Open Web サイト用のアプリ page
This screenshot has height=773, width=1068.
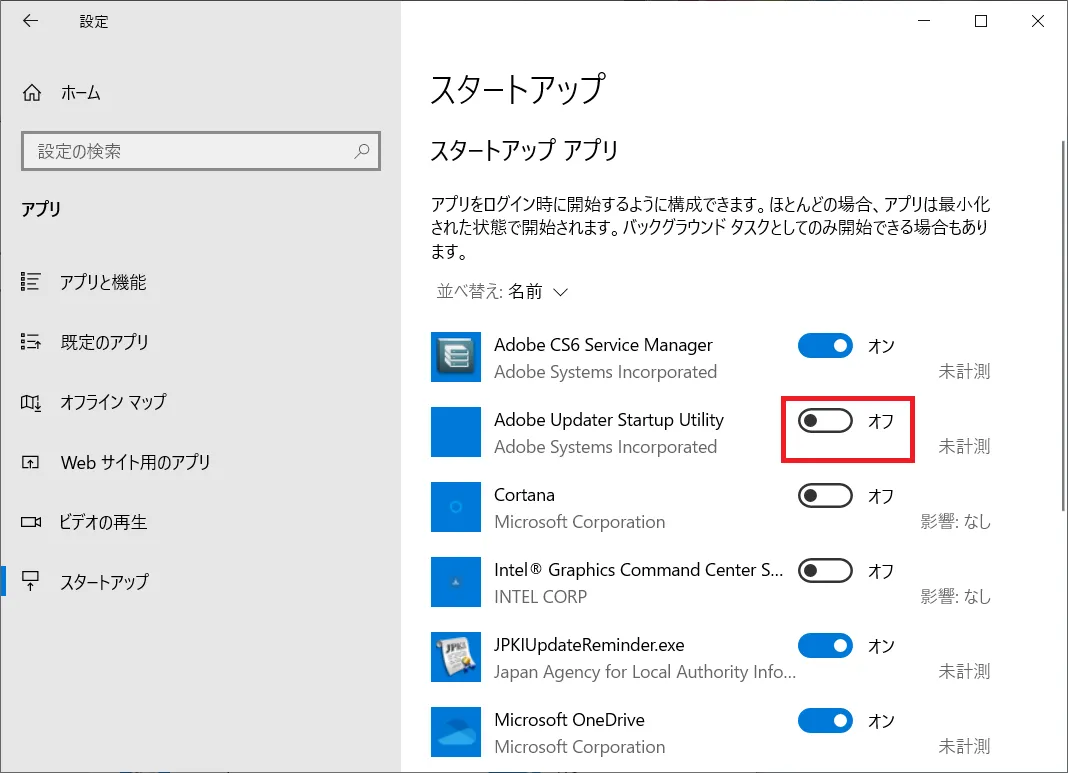136,462
